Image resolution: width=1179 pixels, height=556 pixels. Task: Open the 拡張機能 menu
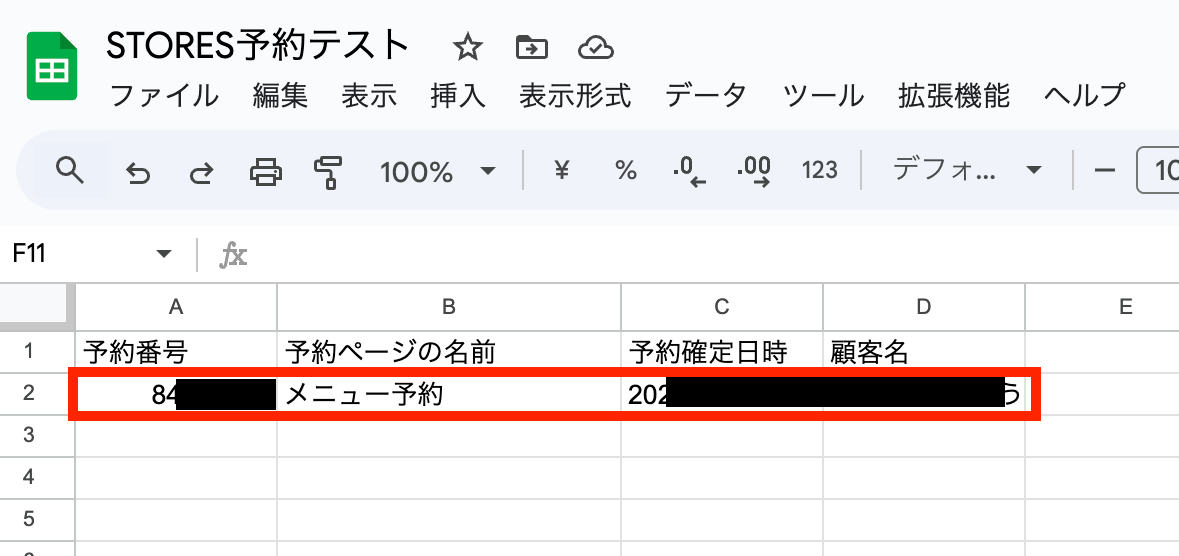point(954,96)
